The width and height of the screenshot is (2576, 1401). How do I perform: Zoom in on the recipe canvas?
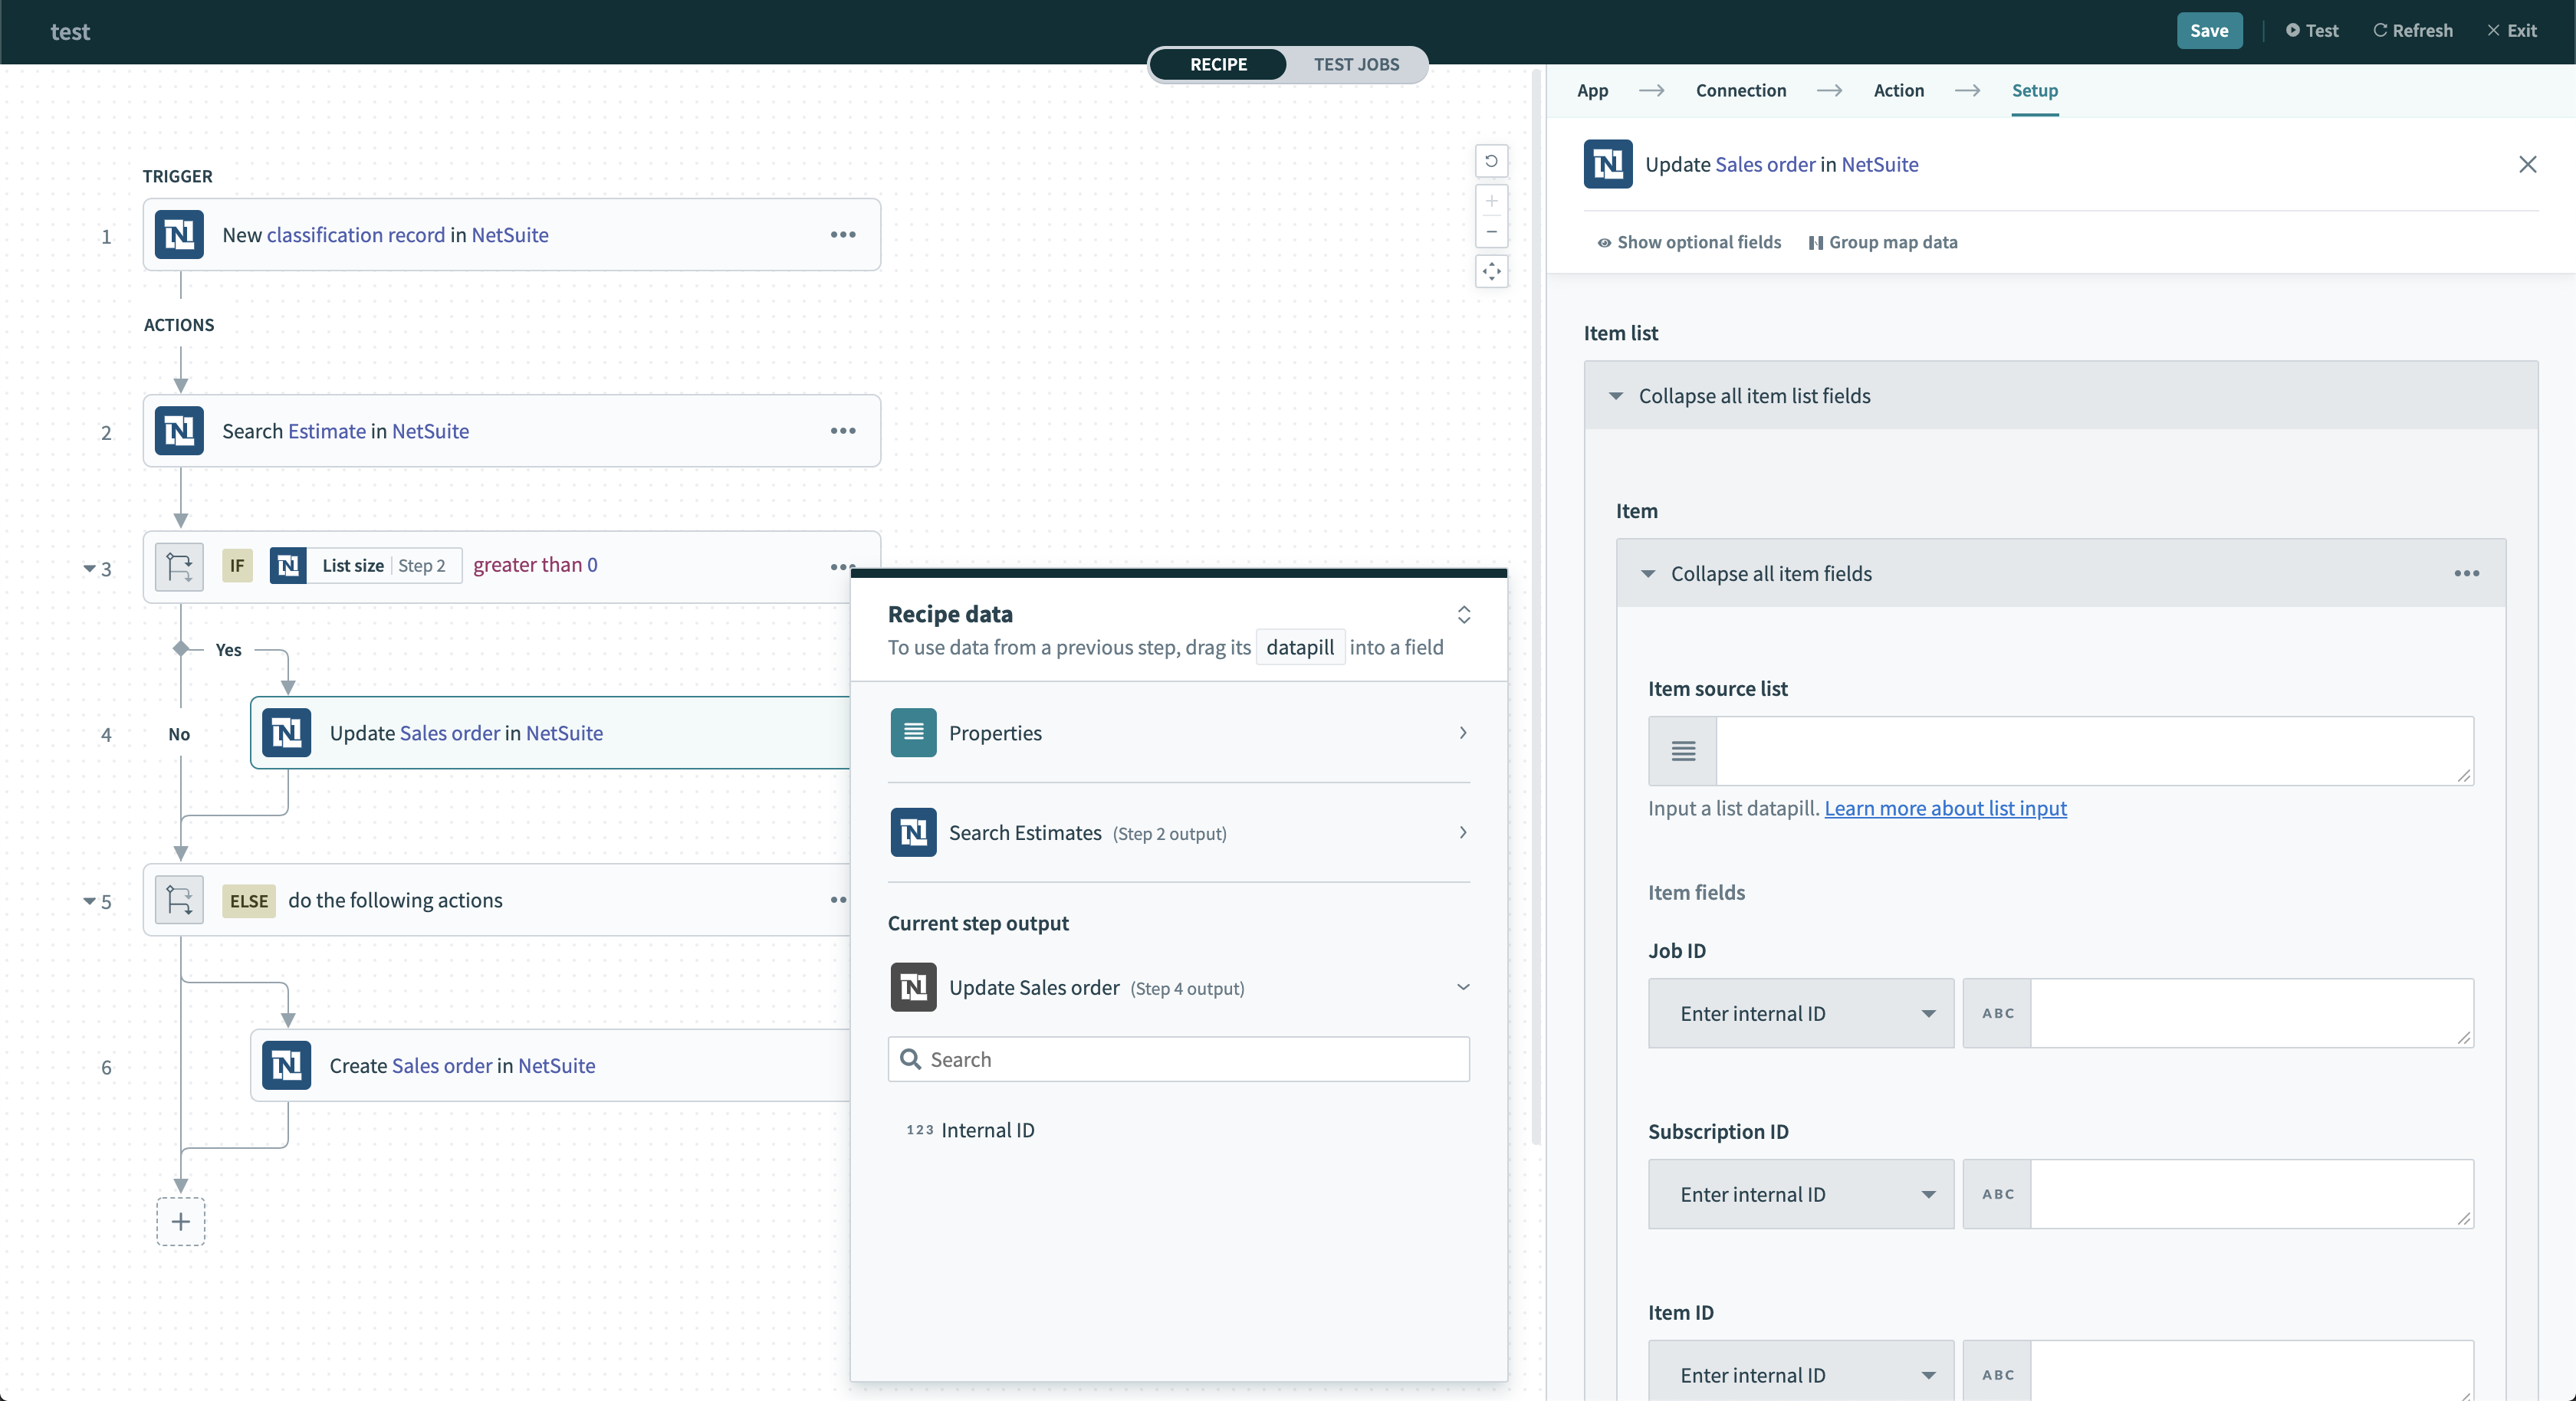(1491, 201)
